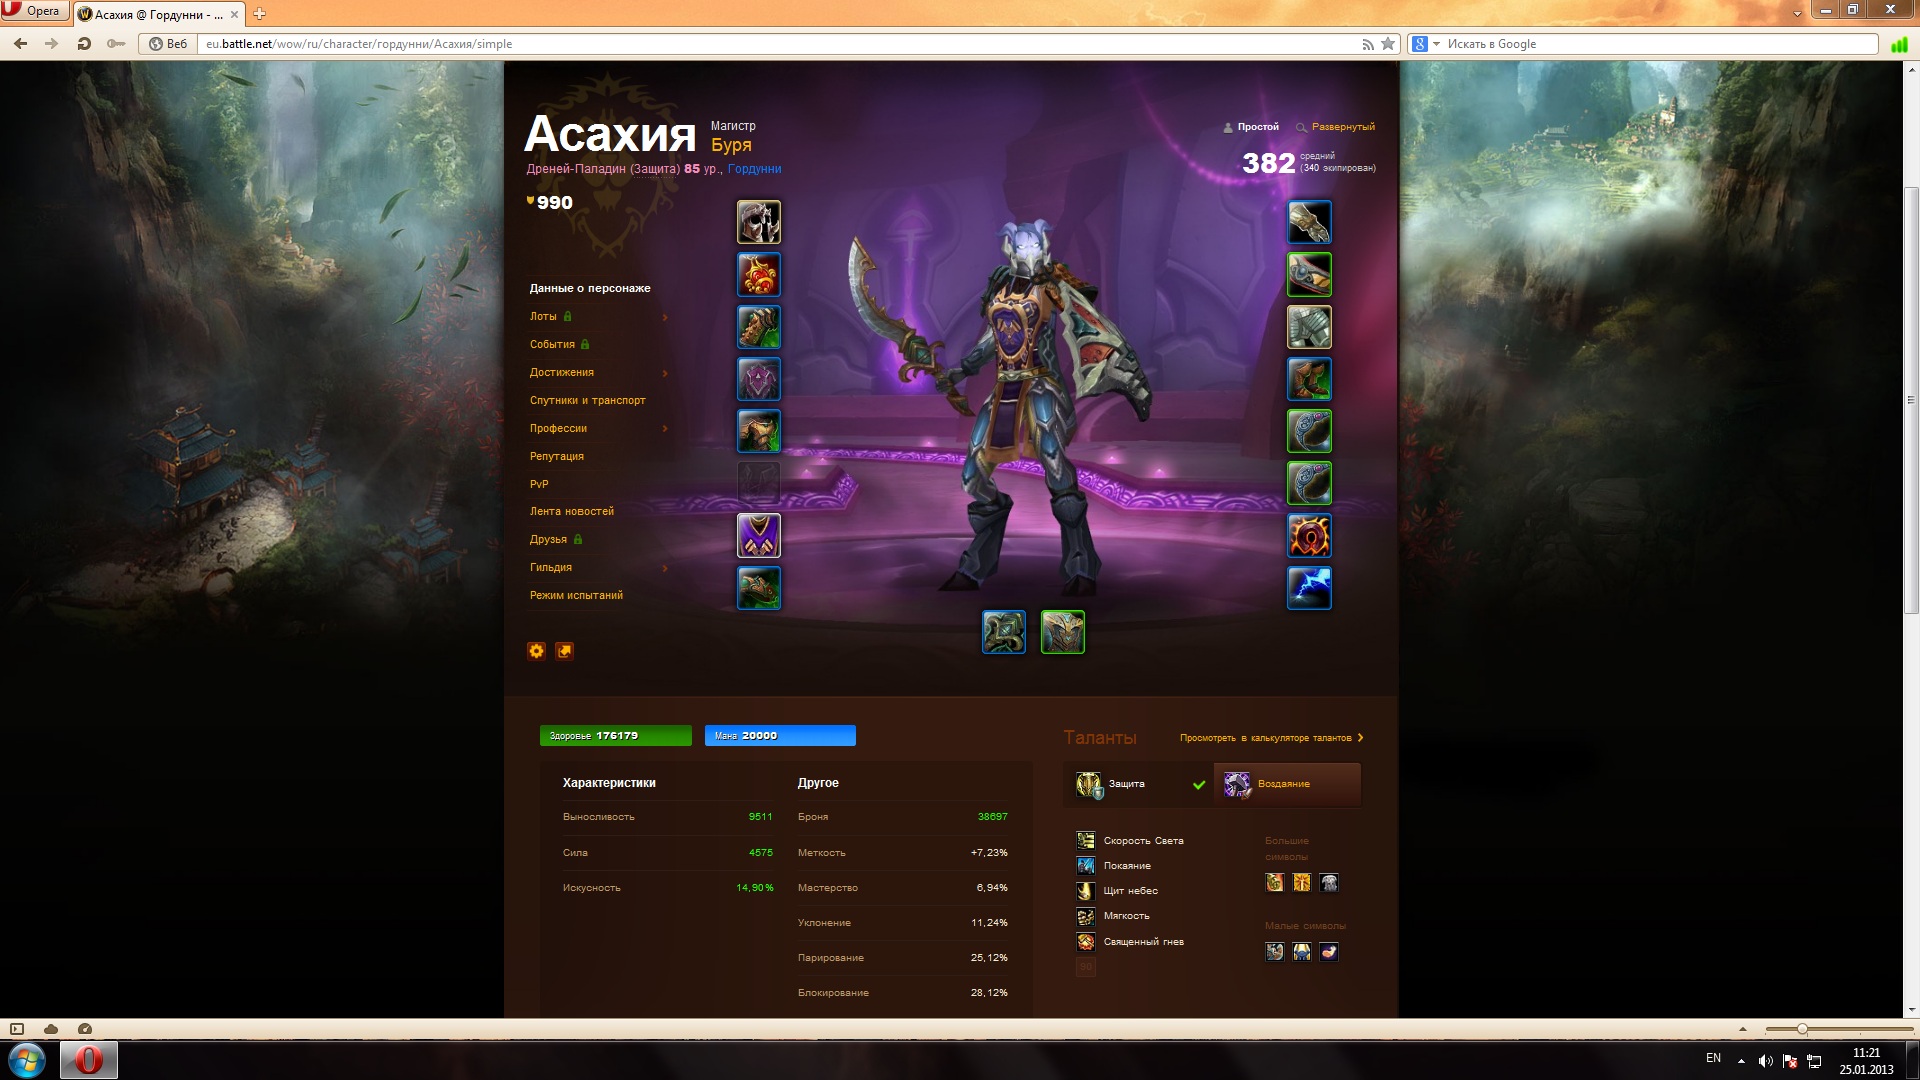
Task: Inspect the fiery orange trinket icon
Action: click(x=1309, y=536)
